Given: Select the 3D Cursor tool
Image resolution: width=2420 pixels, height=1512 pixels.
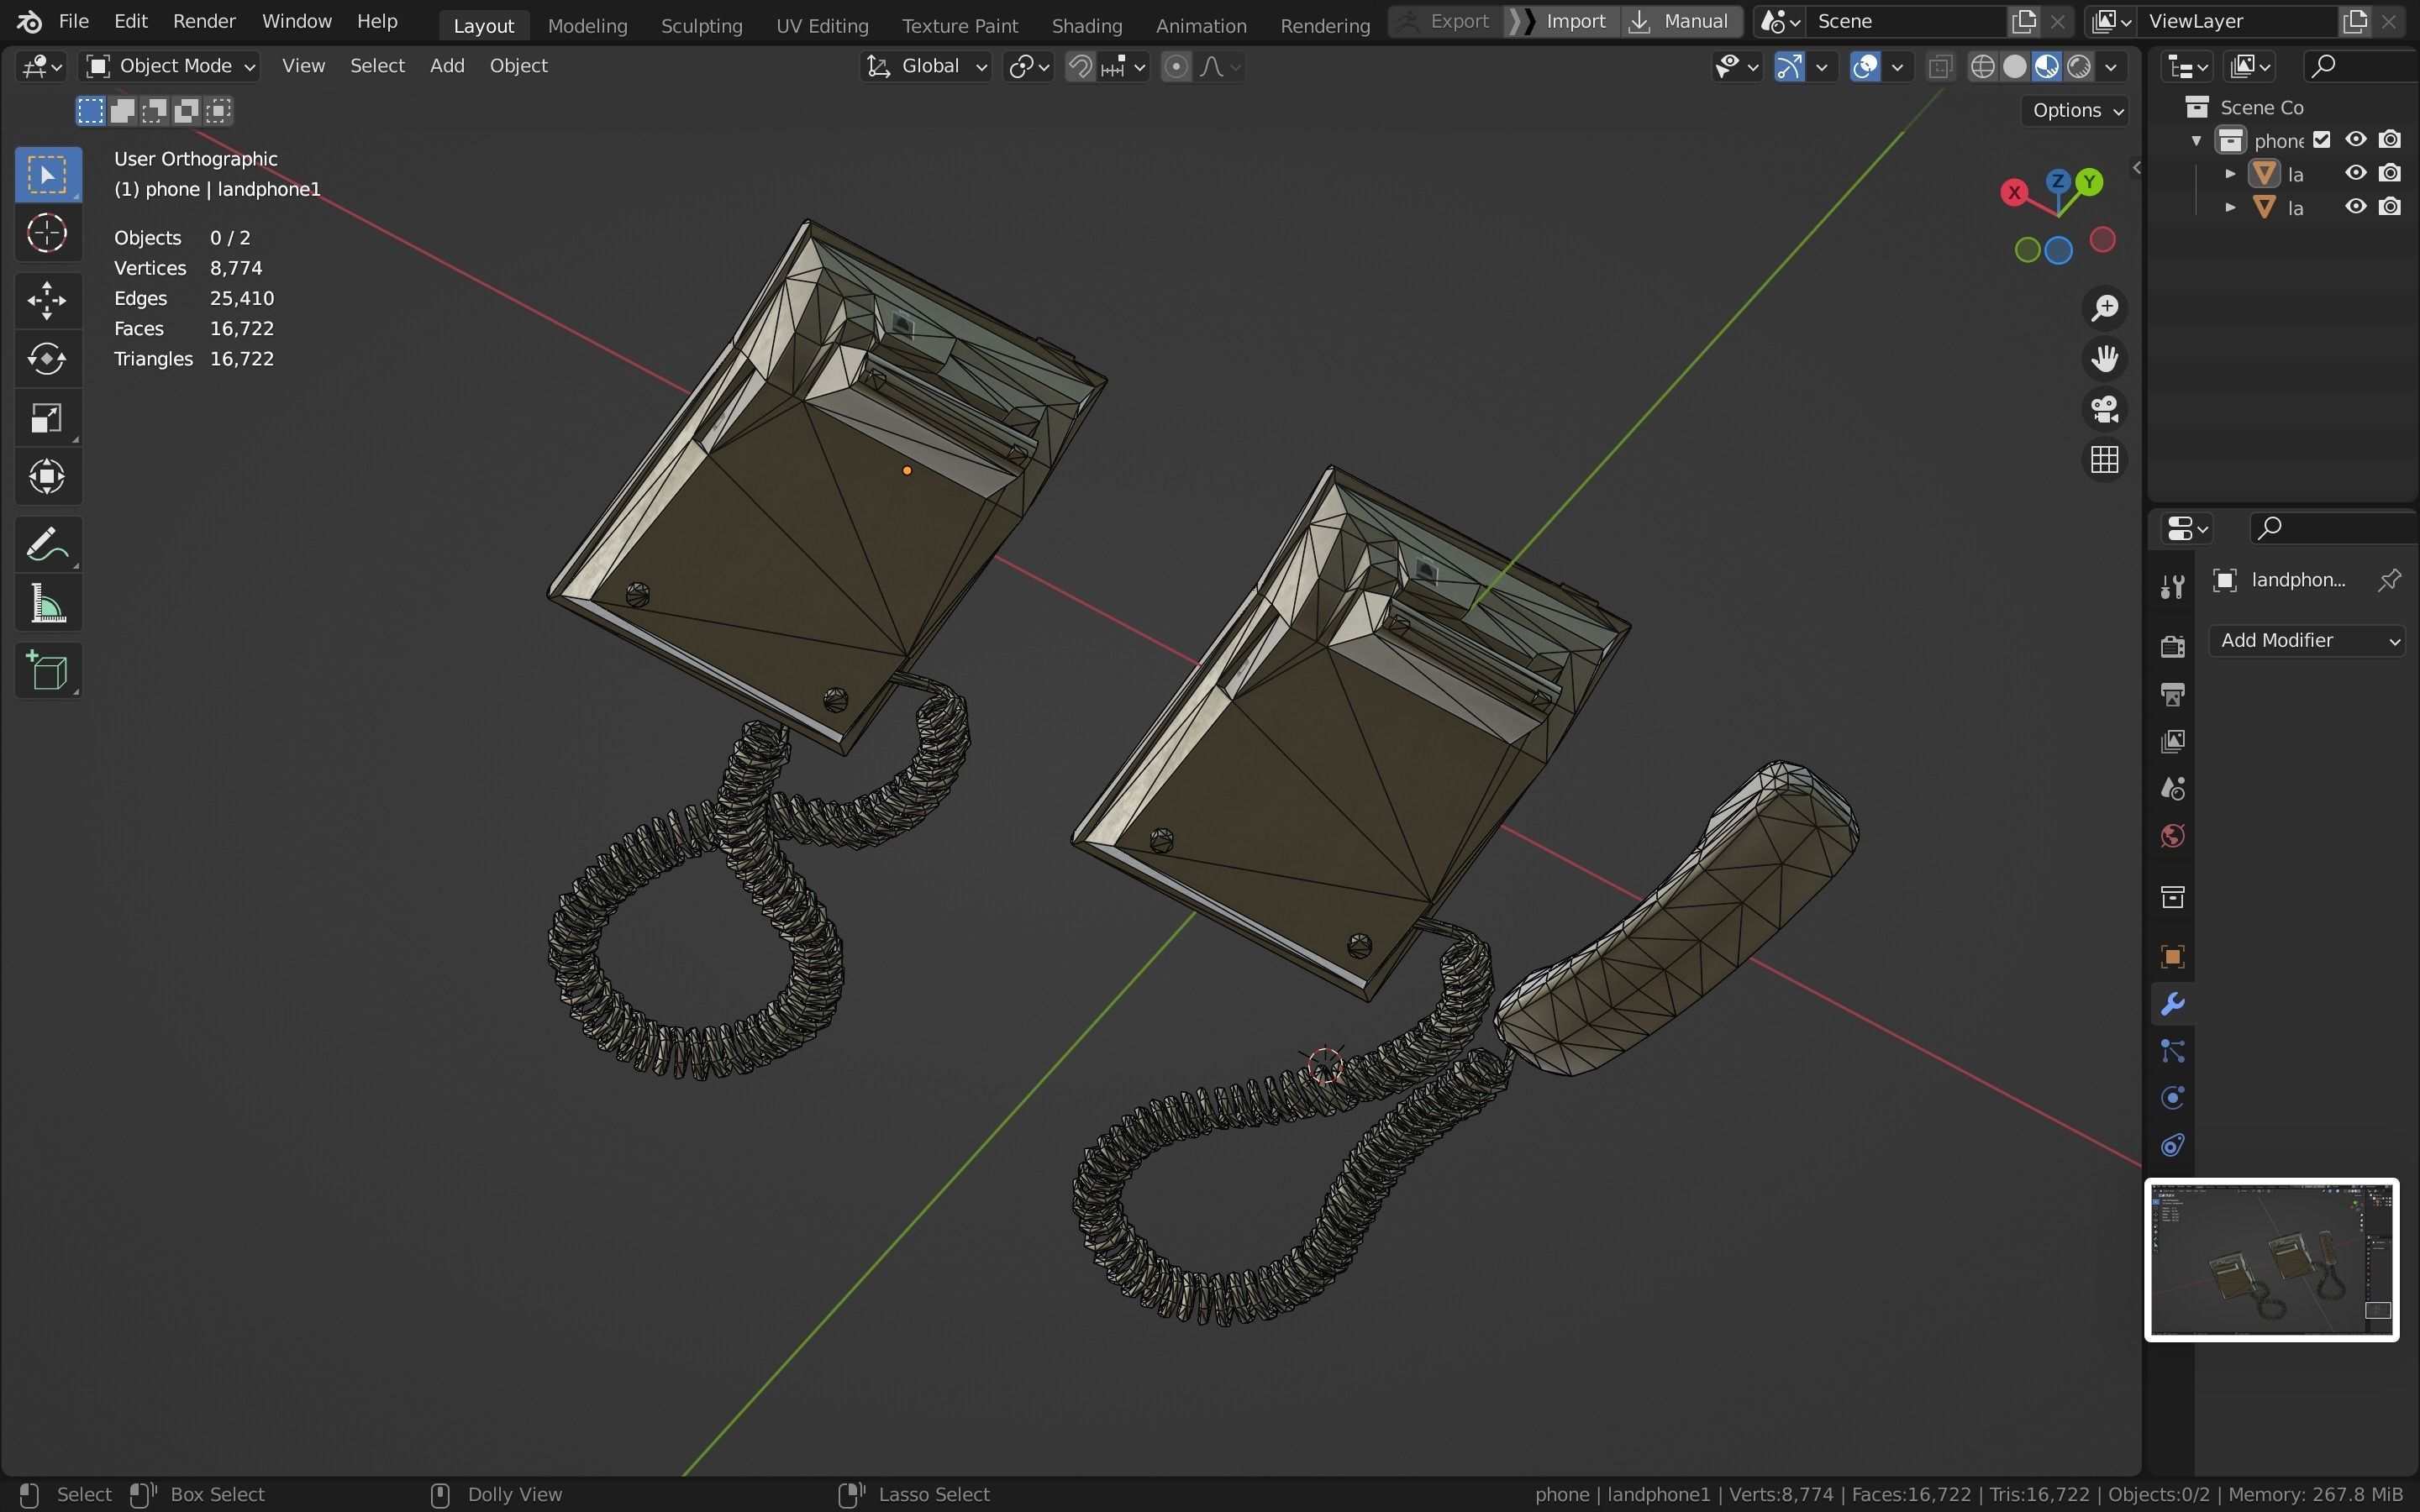Looking at the screenshot, I should pos(47,234).
